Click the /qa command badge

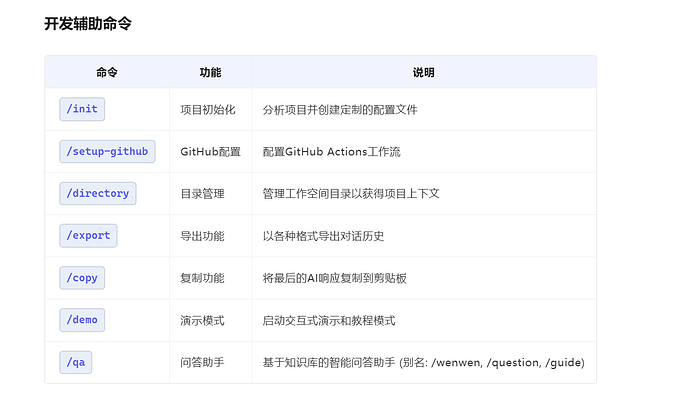[76, 362]
